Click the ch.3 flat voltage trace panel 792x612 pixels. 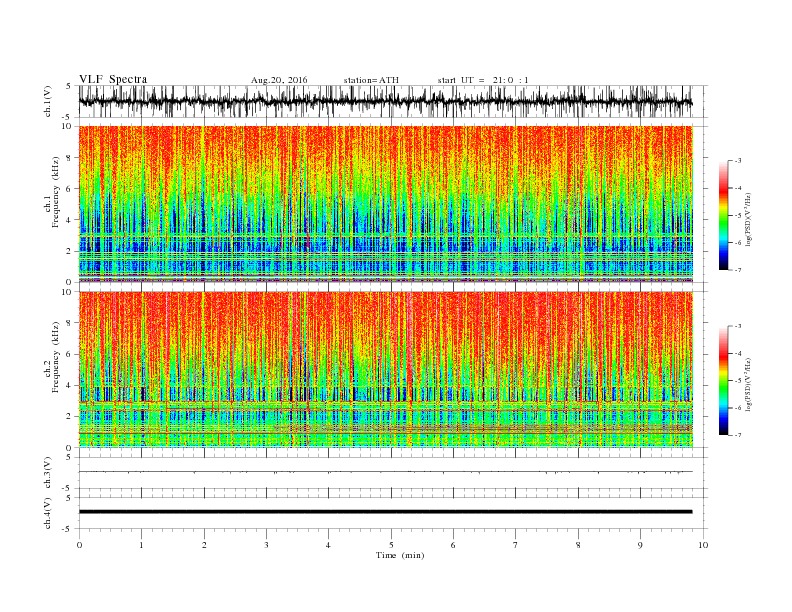[393, 473]
